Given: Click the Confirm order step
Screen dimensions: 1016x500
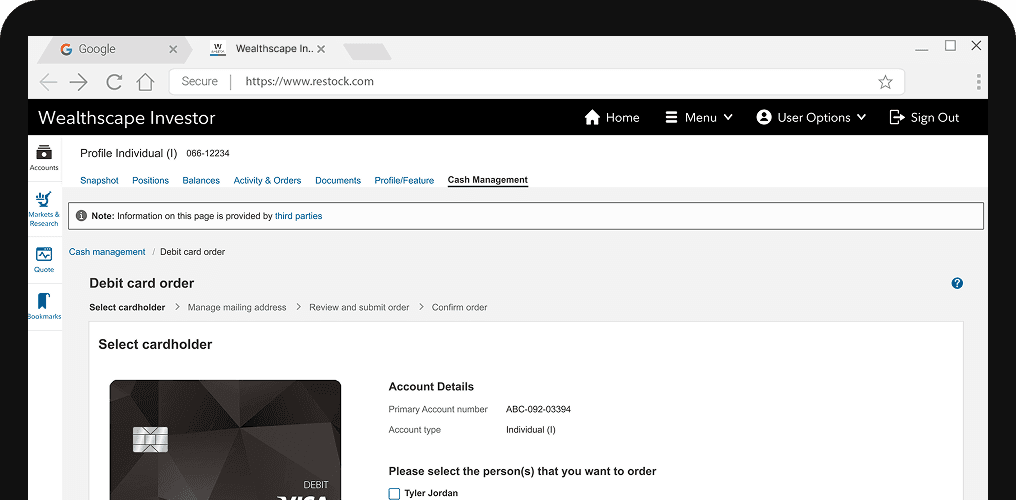Looking at the screenshot, I should (459, 308).
